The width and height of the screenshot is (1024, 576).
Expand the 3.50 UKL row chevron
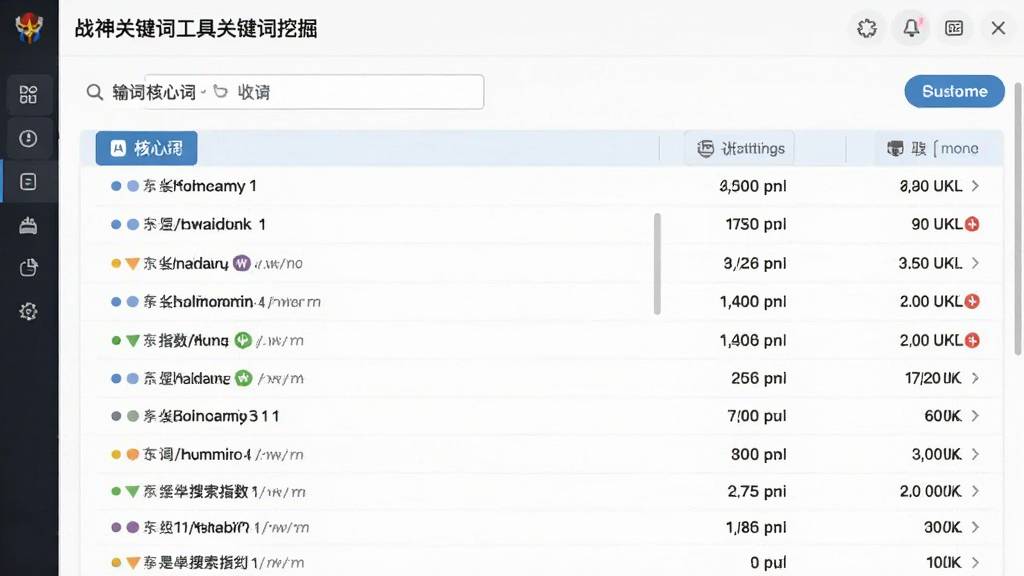tap(975, 263)
